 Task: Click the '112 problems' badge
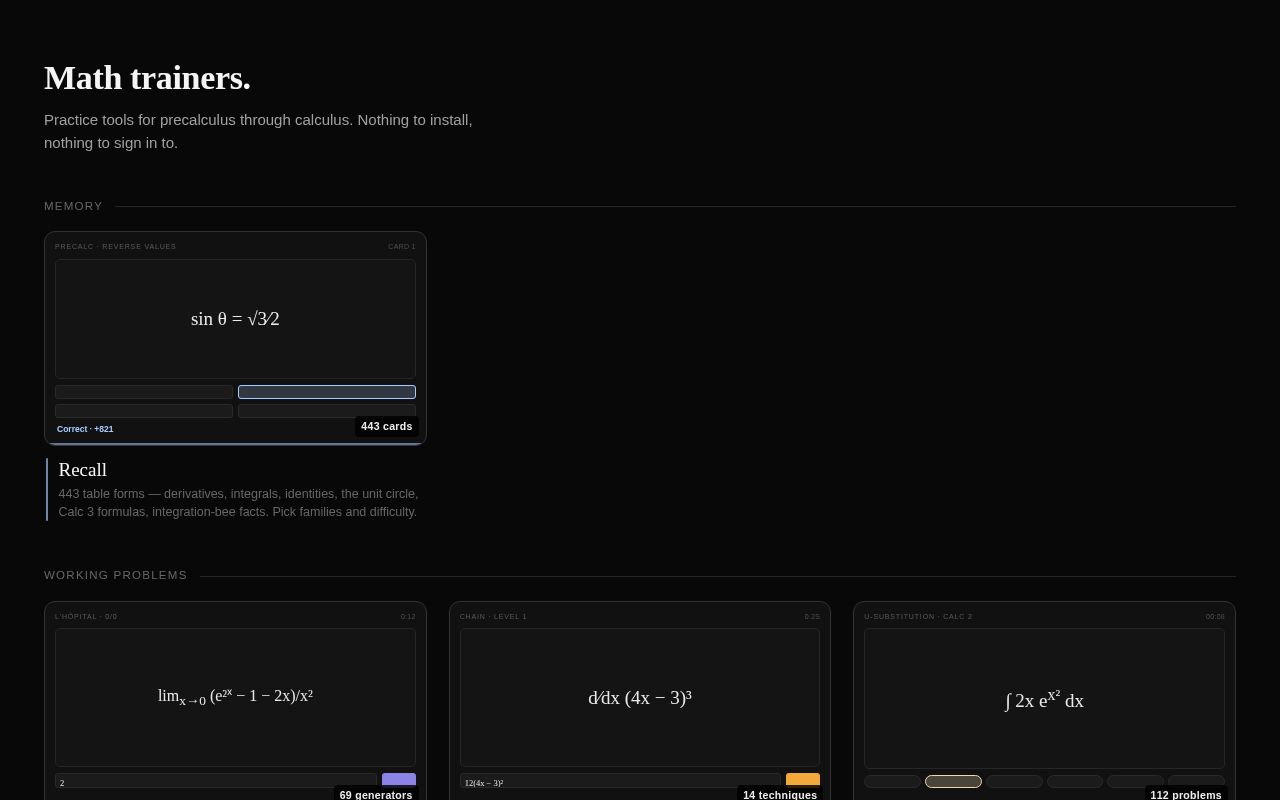[1186, 794]
